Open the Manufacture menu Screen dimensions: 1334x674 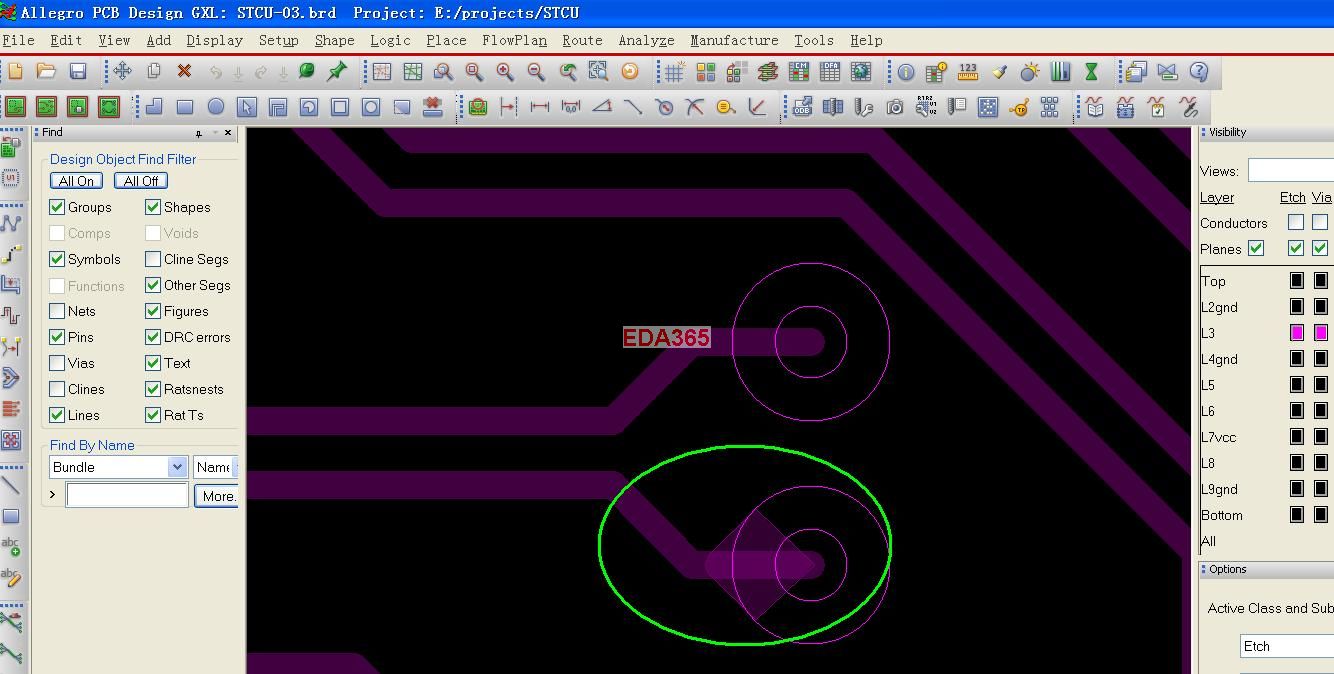point(734,40)
